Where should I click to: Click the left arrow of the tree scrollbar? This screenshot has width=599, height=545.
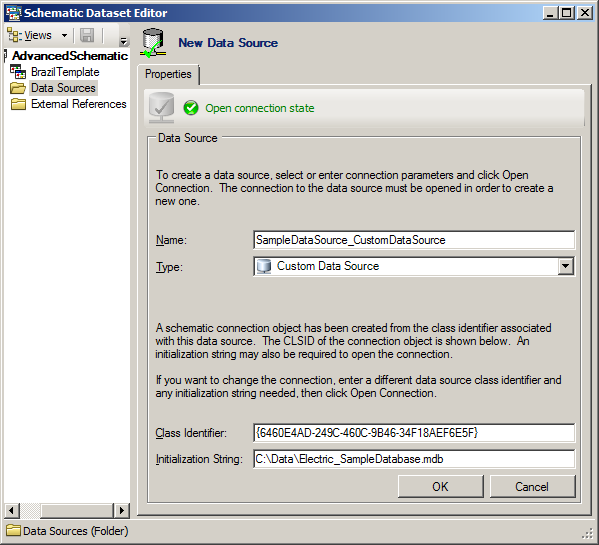12,510
